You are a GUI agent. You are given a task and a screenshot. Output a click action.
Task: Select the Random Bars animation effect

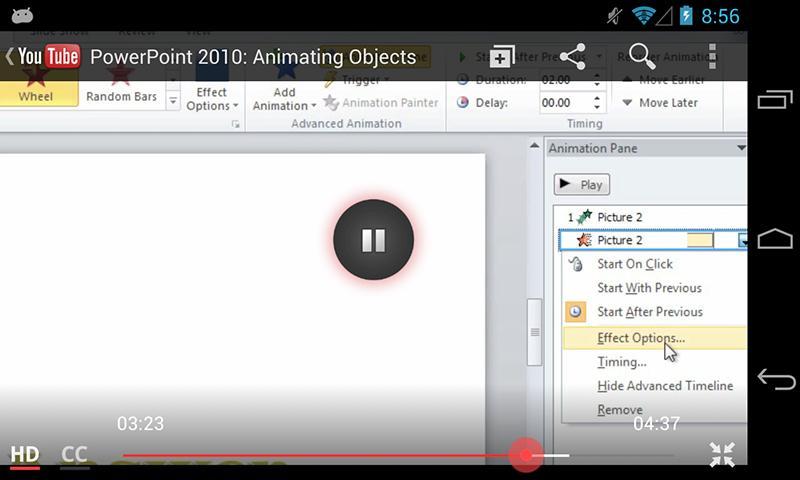coord(121,87)
